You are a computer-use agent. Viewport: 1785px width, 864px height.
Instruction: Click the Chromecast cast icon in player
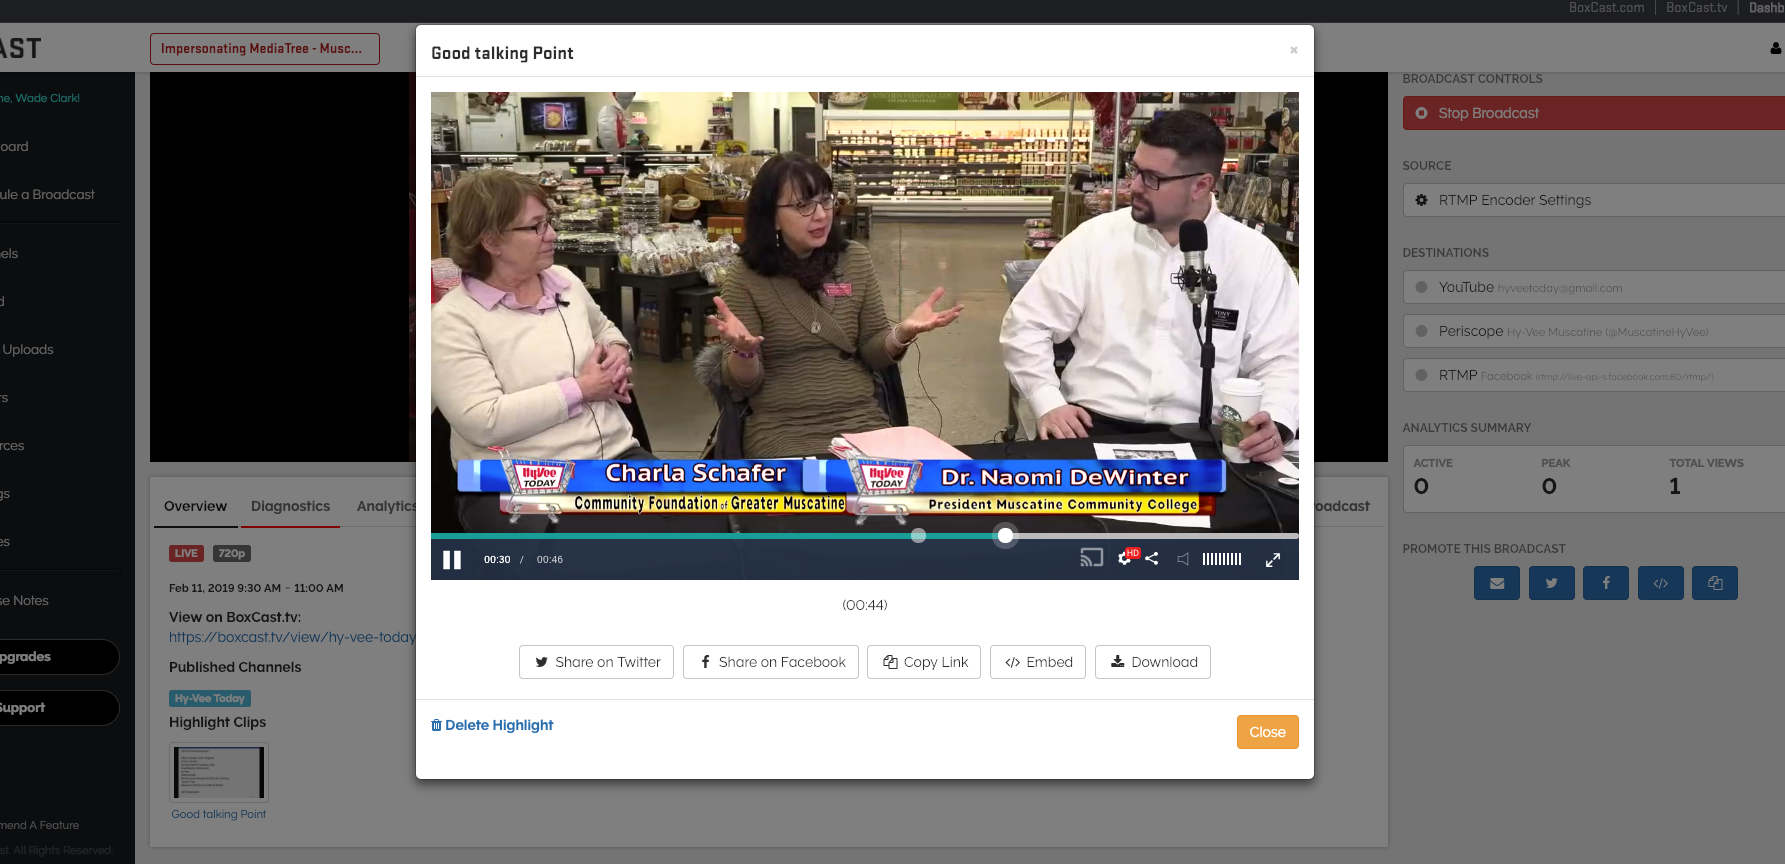click(x=1091, y=558)
